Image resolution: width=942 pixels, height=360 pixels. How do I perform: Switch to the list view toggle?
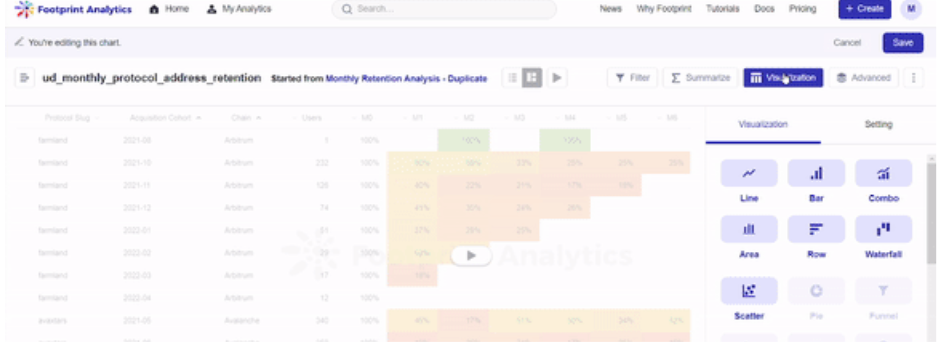512,78
